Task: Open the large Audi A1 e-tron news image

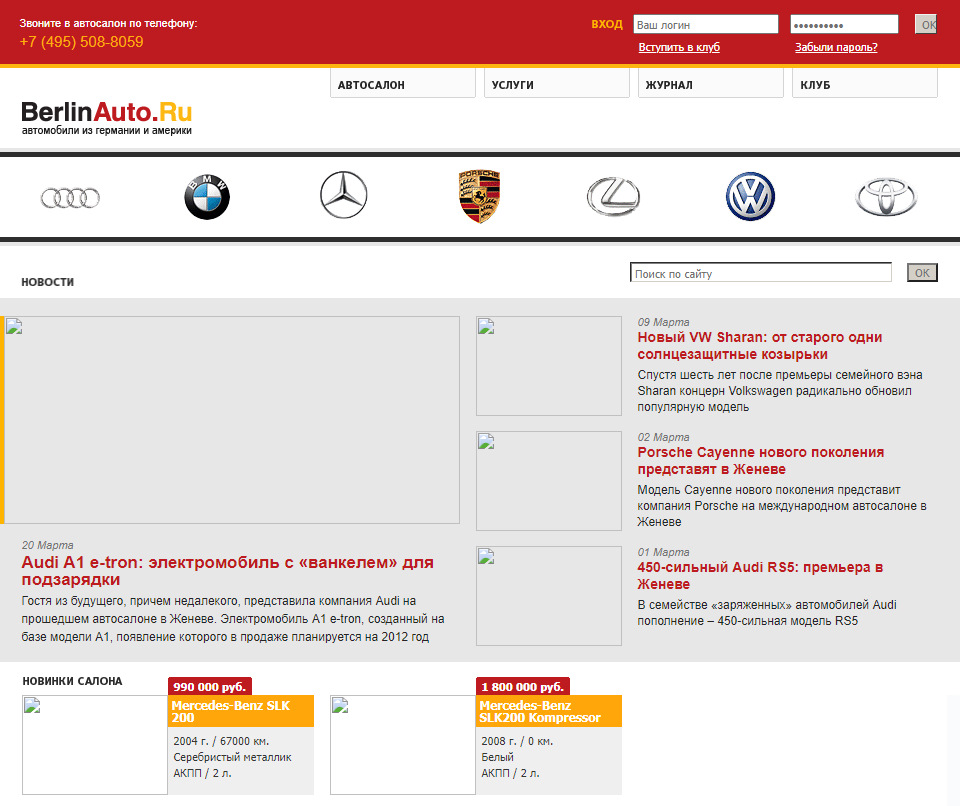Action: click(232, 420)
